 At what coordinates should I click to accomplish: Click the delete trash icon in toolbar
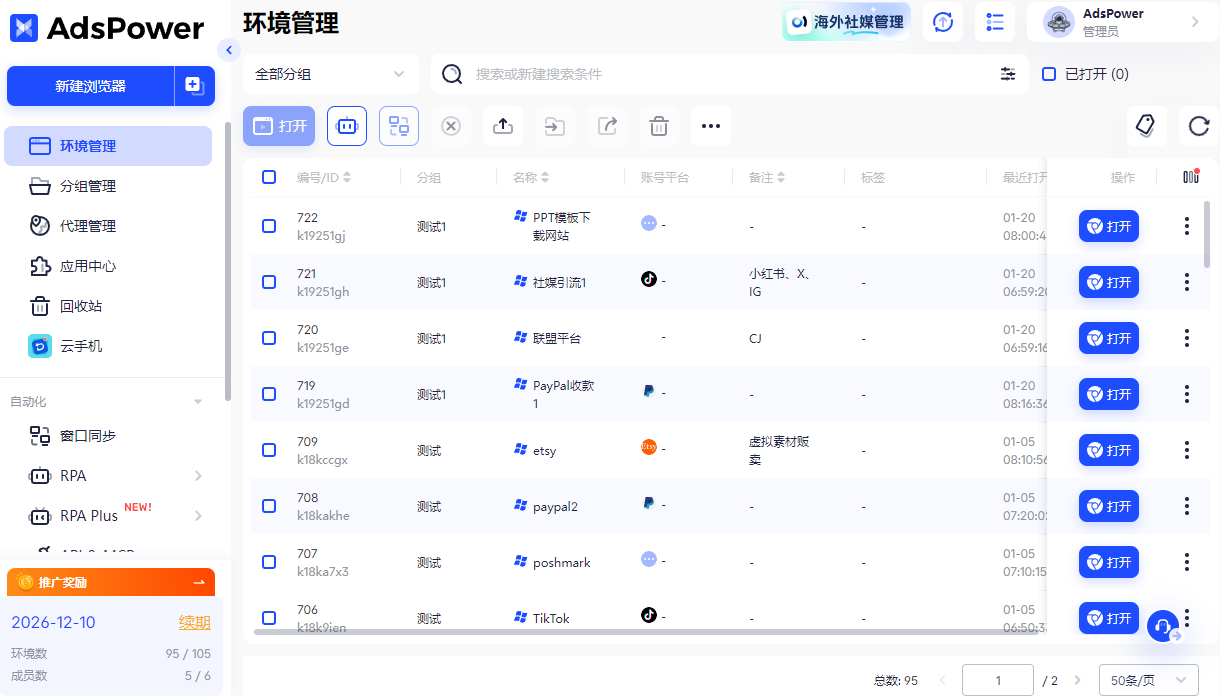[x=658, y=126]
